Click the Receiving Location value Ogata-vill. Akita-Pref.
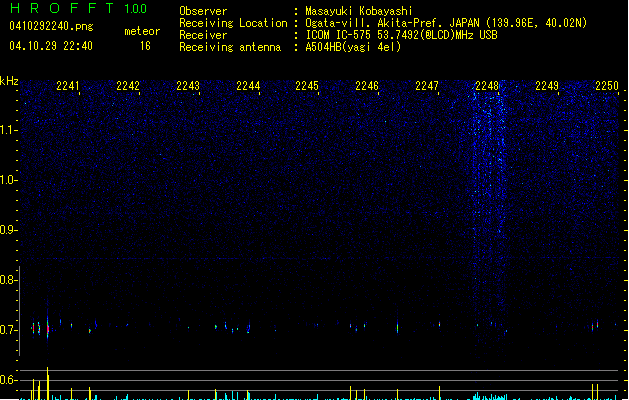Screen dimensions: 629x400 click(372, 23)
